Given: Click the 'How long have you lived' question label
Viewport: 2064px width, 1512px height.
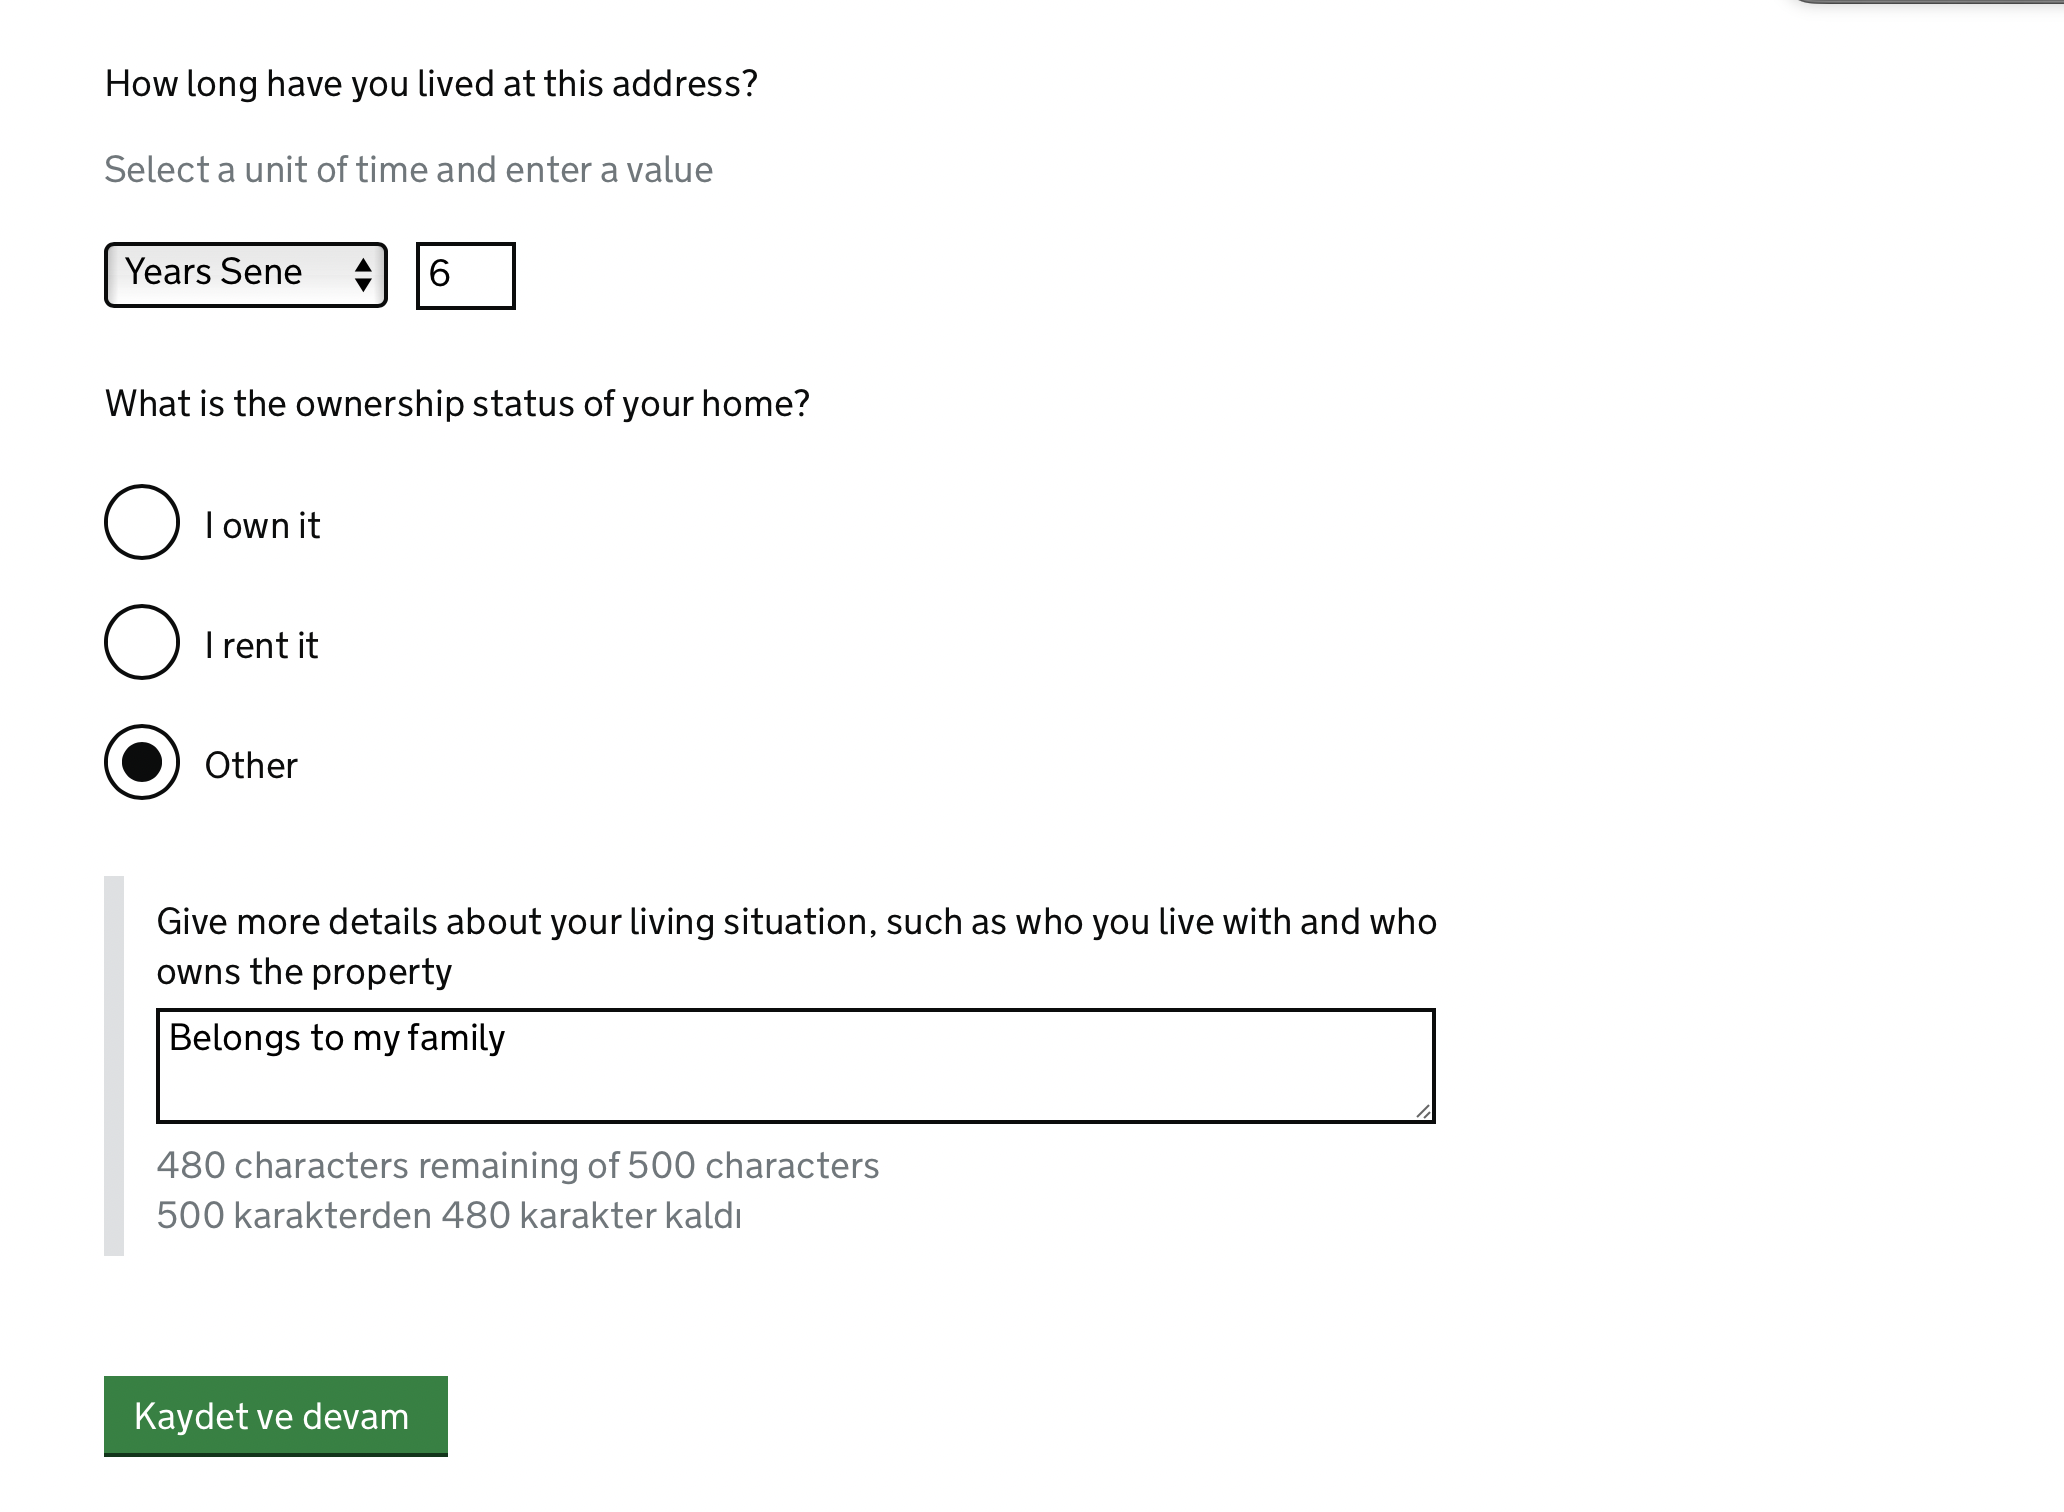Looking at the screenshot, I should click(431, 84).
